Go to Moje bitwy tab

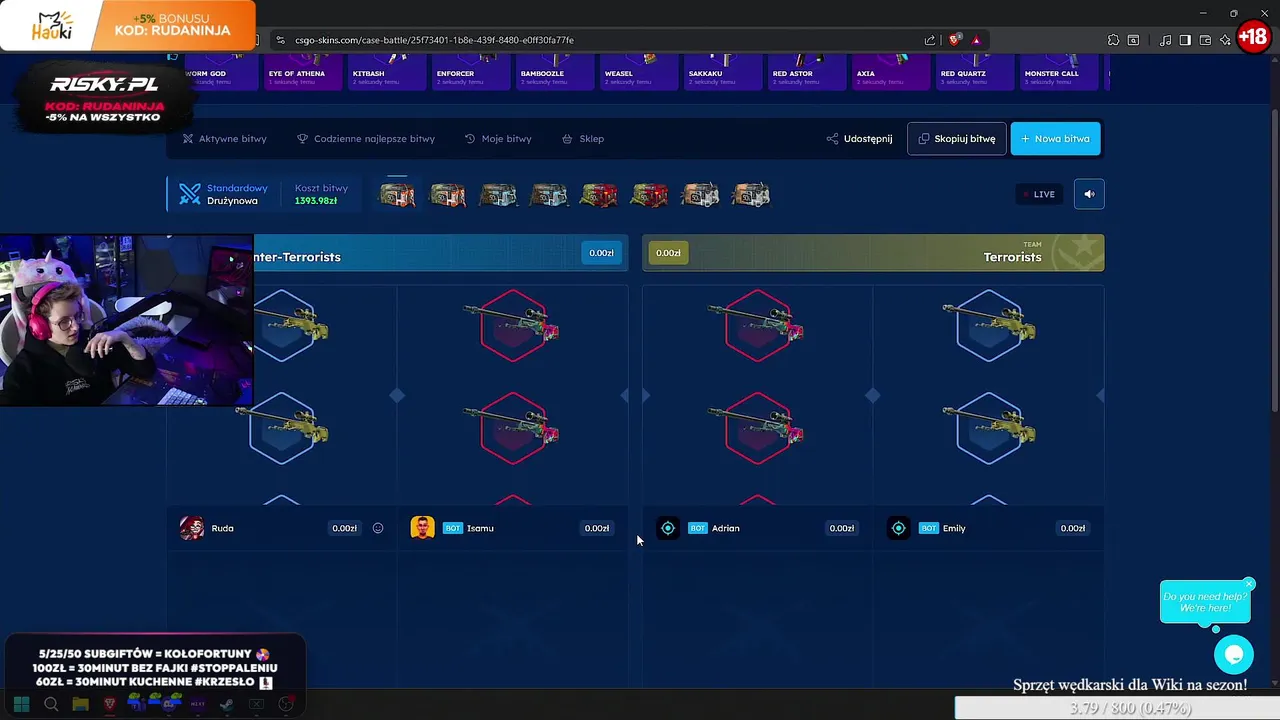[x=498, y=139]
